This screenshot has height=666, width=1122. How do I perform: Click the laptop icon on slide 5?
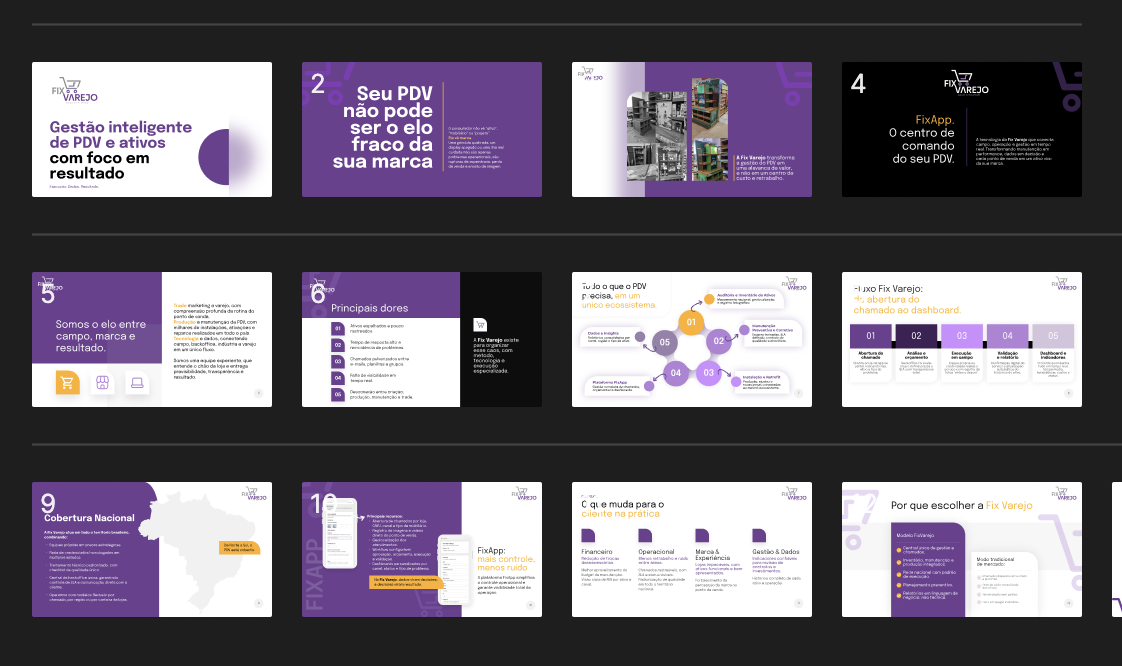(137, 383)
